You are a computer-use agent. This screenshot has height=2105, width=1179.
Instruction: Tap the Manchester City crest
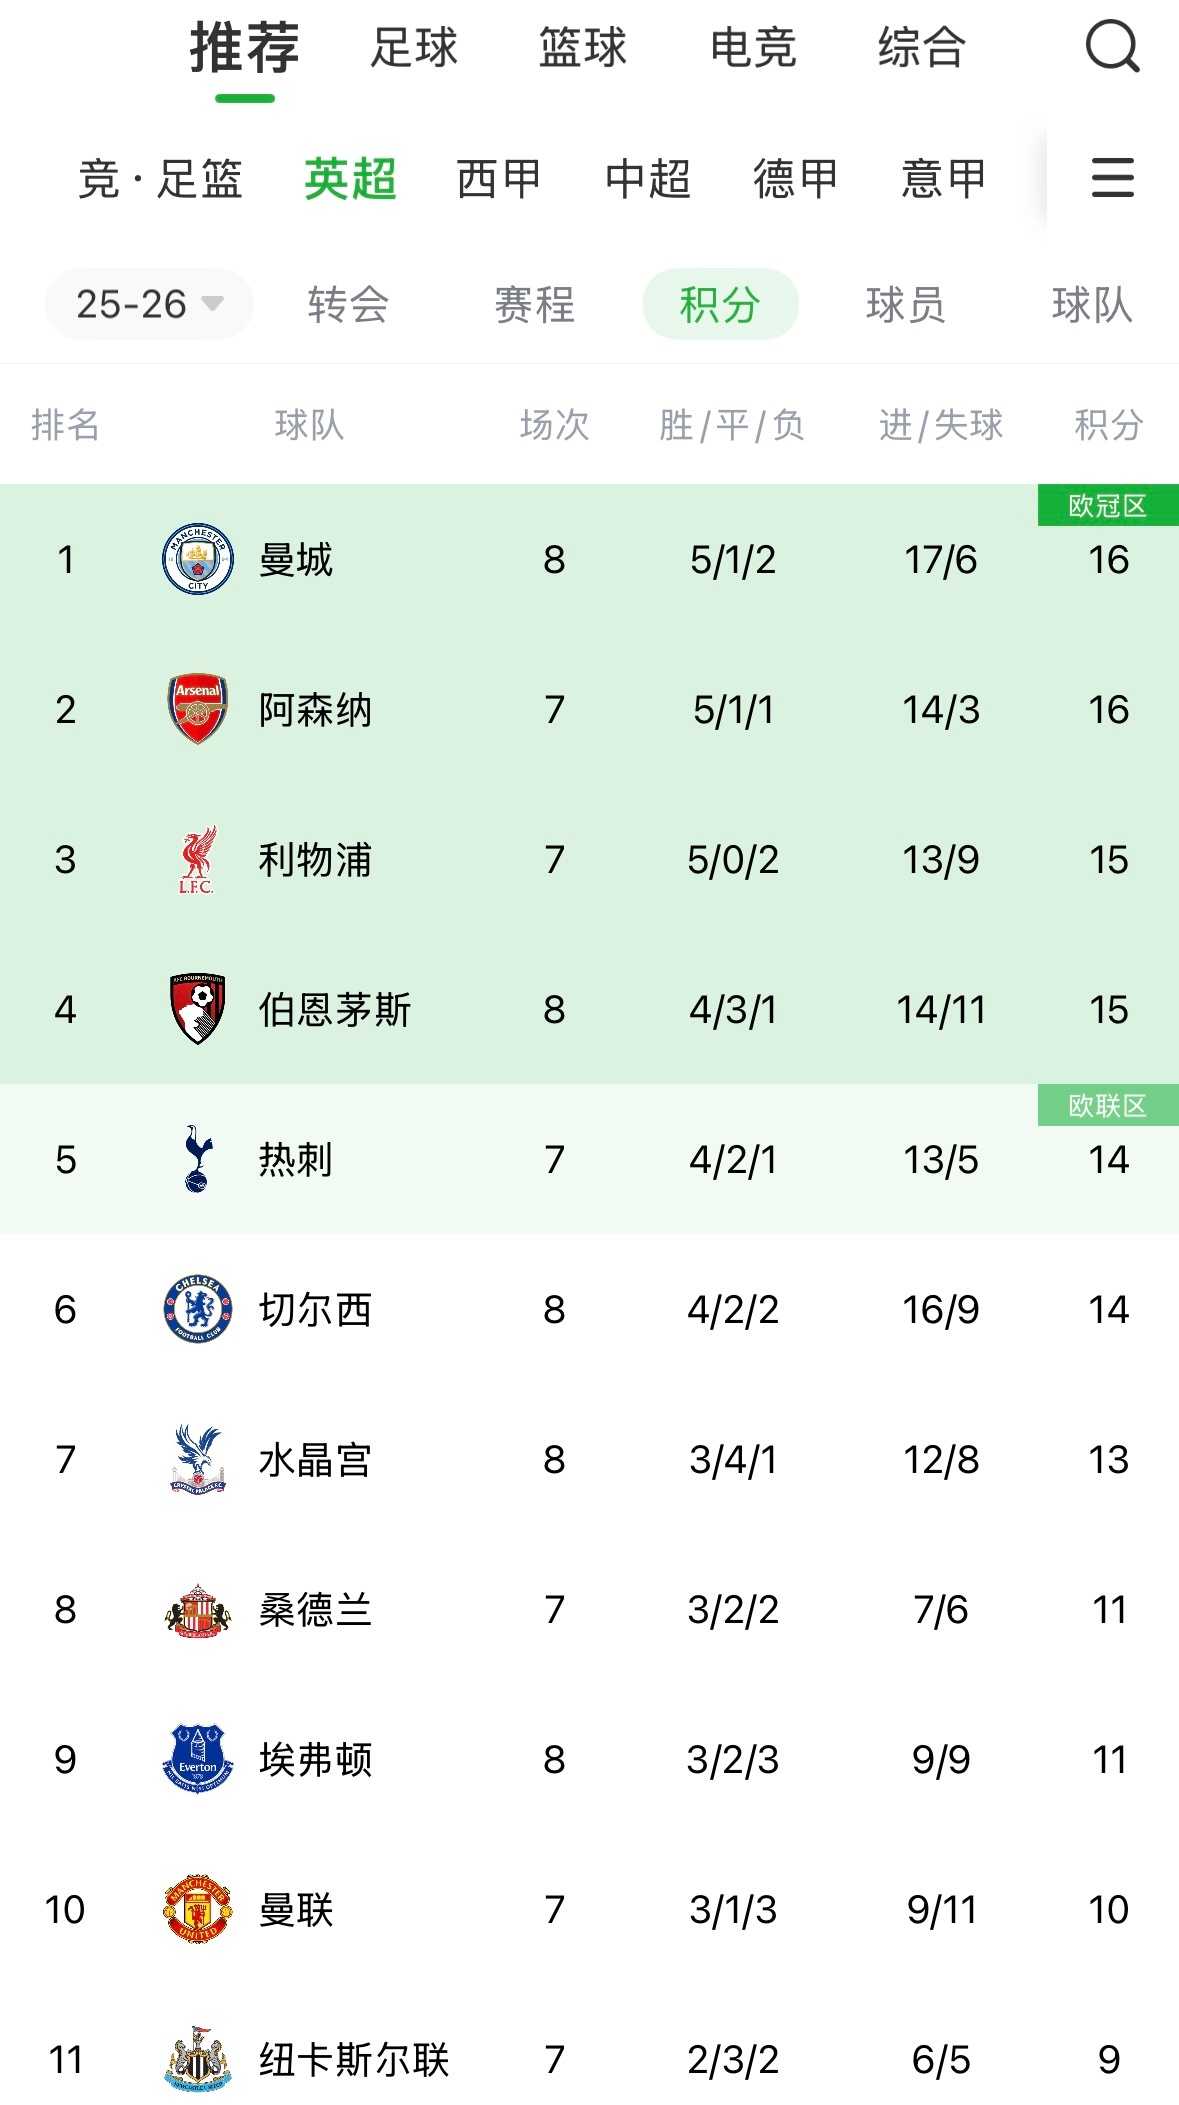(198, 559)
